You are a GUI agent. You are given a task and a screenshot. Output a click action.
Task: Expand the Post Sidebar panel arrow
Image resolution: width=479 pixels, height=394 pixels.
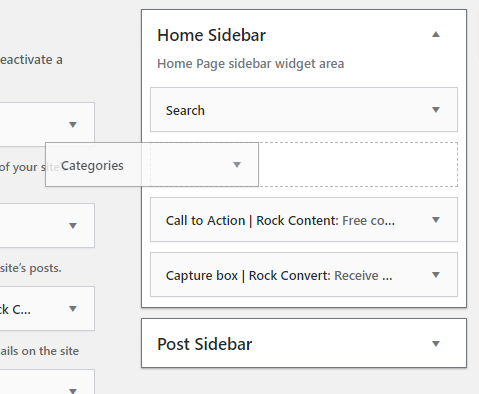(436, 344)
